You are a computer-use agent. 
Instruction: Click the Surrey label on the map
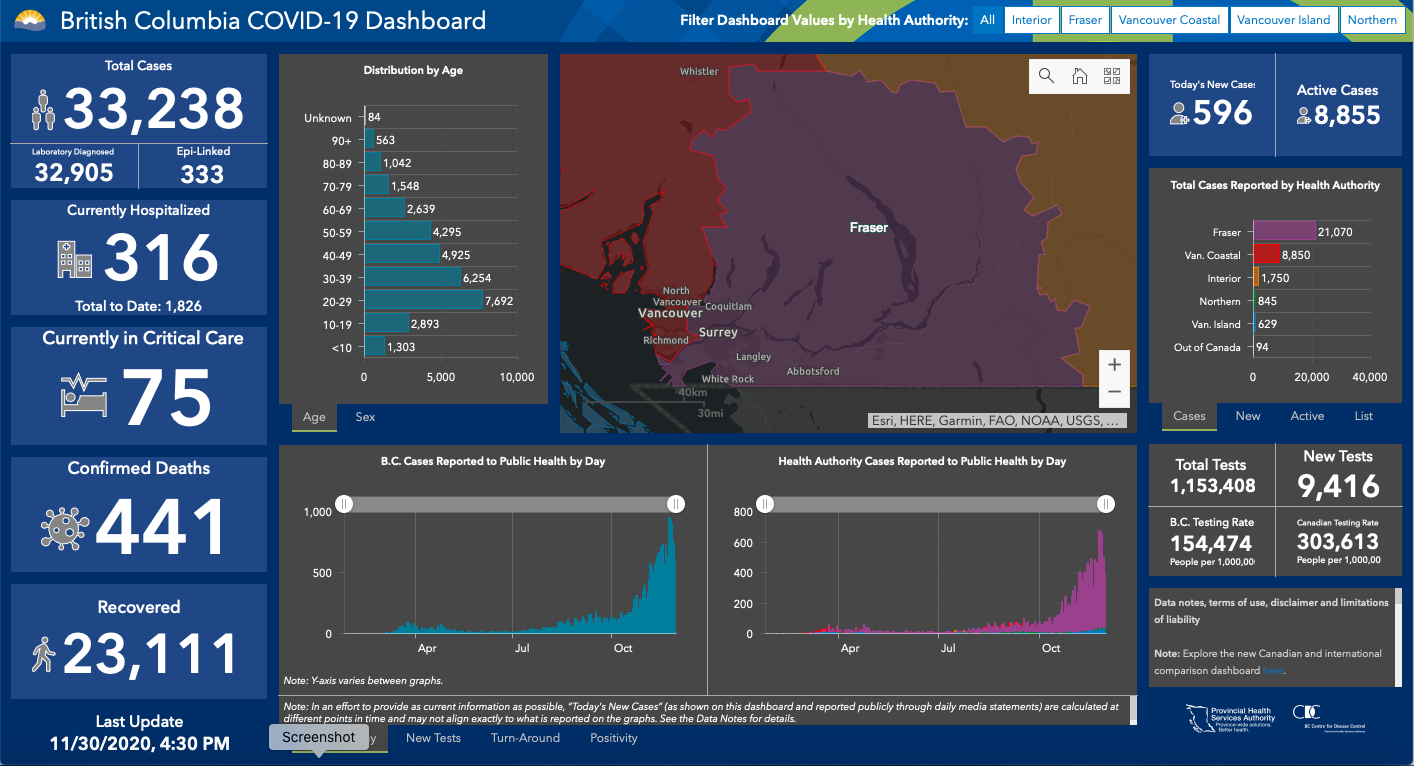[718, 332]
